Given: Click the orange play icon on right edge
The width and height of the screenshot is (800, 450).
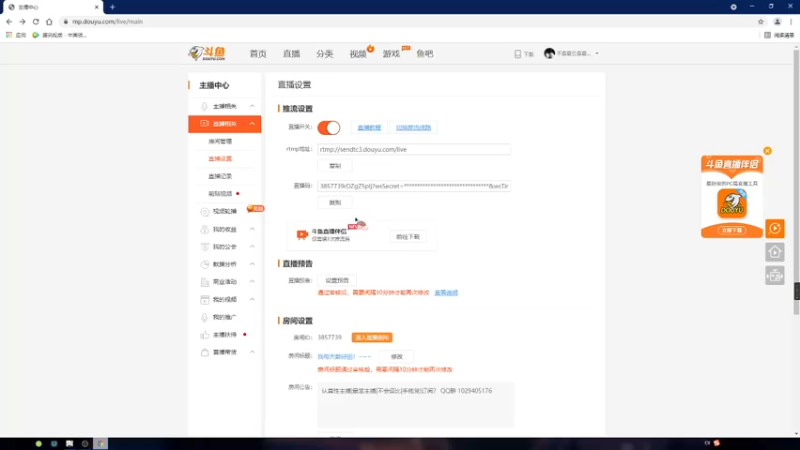Looking at the screenshot, I should pyautogui.click(x=774, y=229).
